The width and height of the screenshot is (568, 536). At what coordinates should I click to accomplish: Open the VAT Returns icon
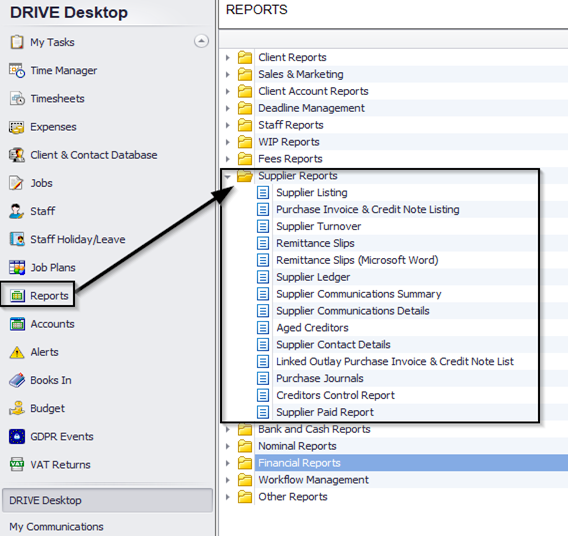[x=17, y=465]
